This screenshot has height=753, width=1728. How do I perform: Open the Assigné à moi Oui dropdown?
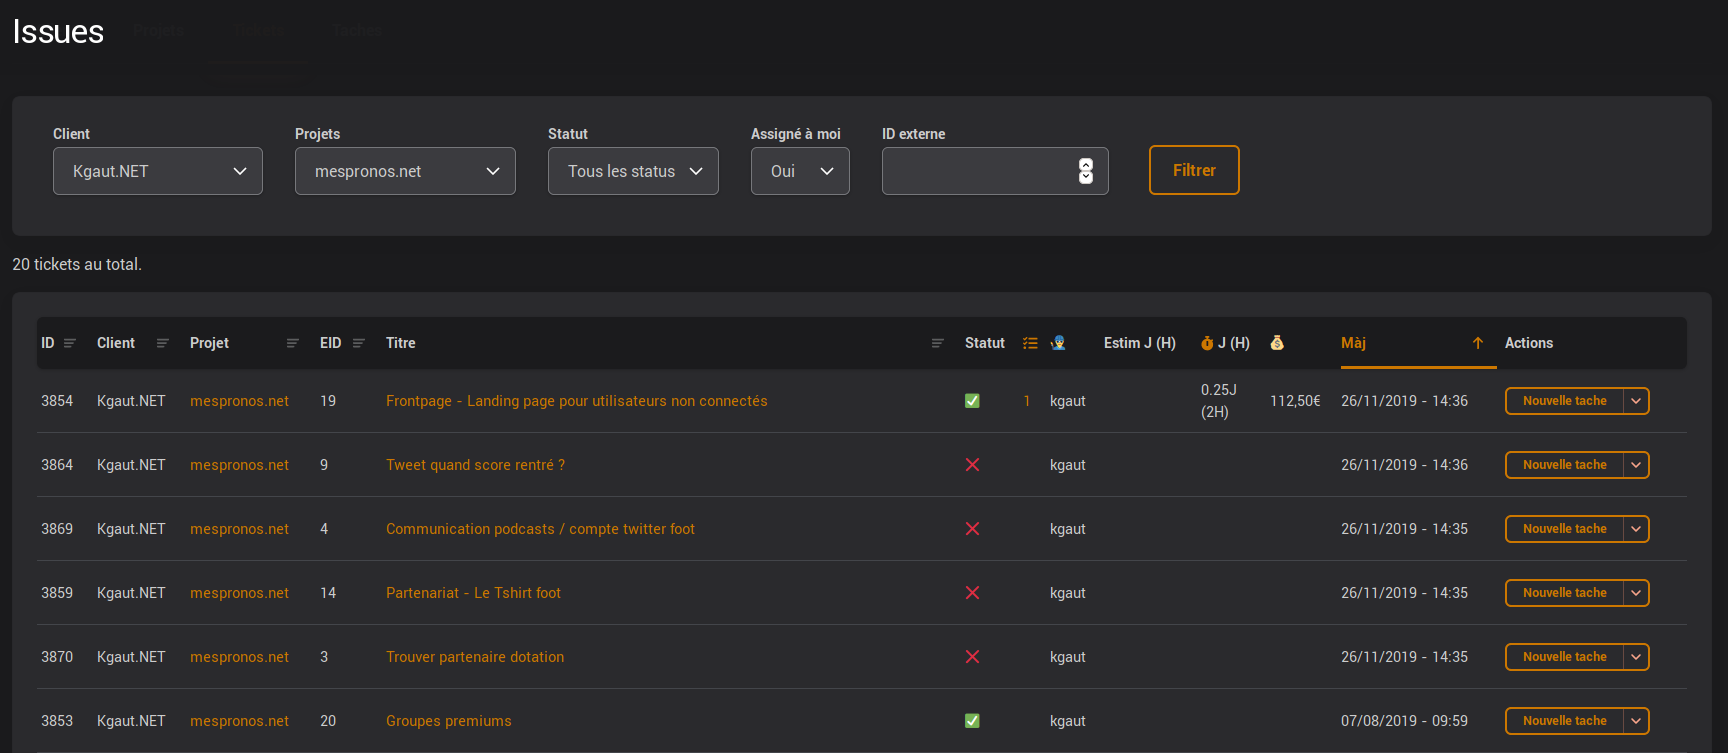click(x=800, y=171)
